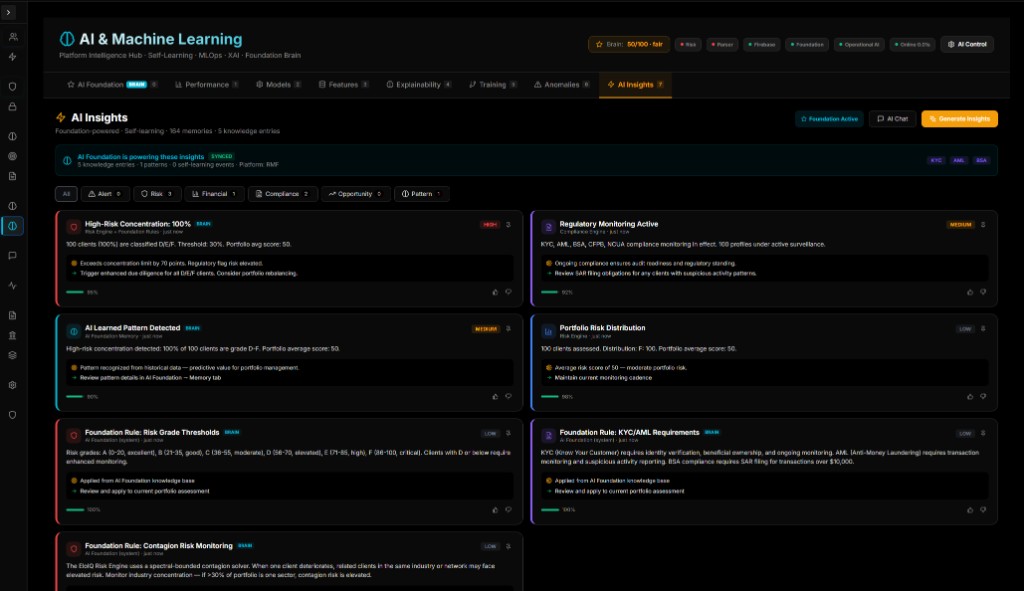Thumbs up the High-Risk Concentration insight
Viewport: 1024px width, 591px height.
pyautogui.click(x=494, y=292)
